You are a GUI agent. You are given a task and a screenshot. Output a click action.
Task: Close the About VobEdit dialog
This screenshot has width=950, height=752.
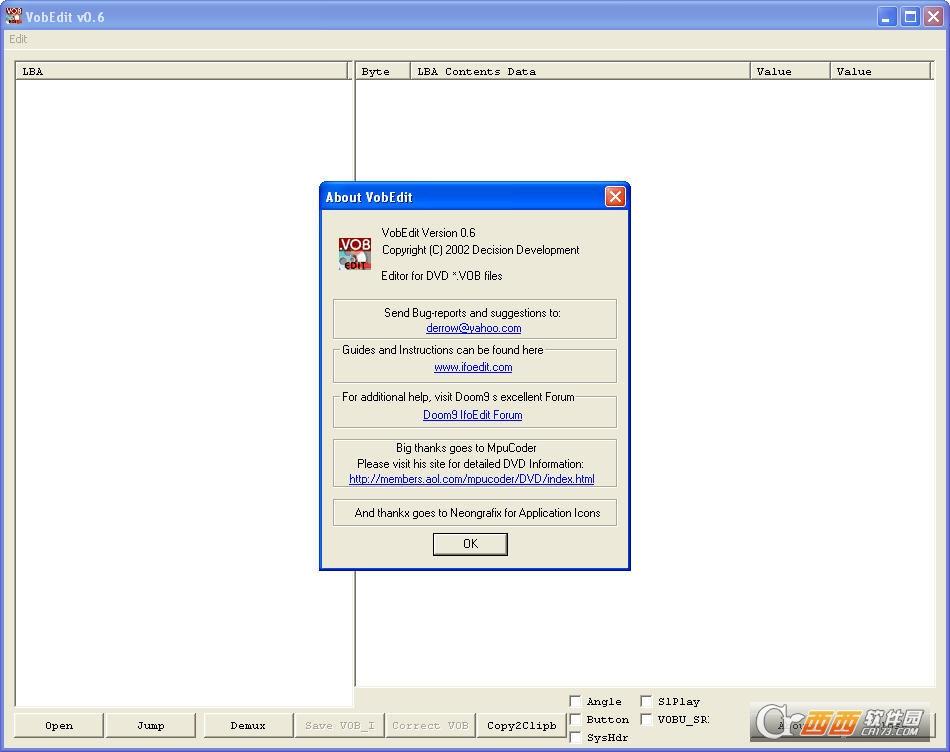point(615,196)
